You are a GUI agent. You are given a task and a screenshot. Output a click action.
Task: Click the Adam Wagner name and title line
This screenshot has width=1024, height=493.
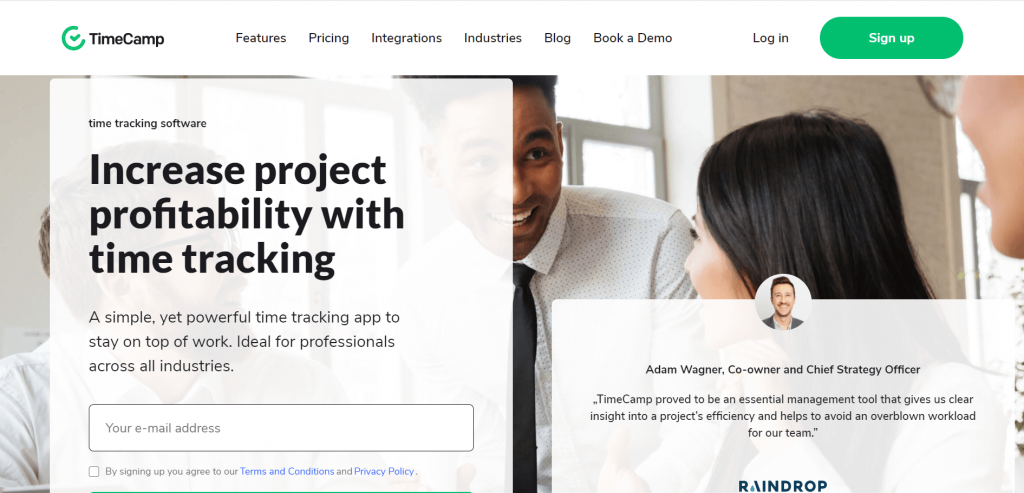point(782,370)
